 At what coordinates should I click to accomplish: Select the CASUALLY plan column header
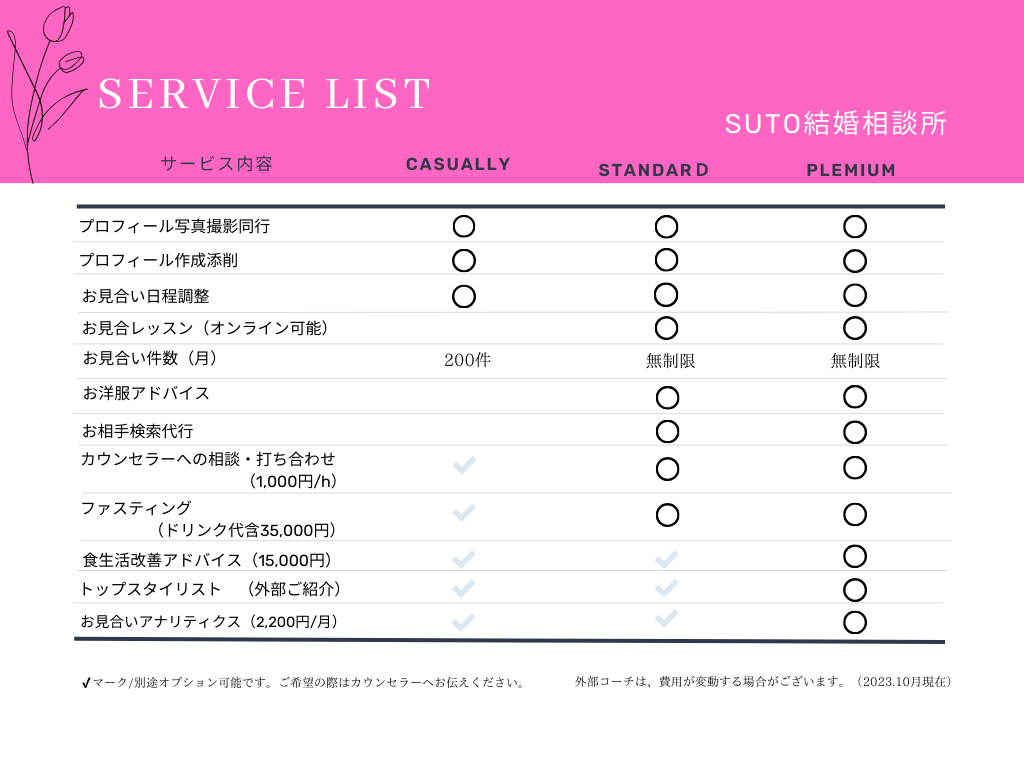tap(458, 165)
